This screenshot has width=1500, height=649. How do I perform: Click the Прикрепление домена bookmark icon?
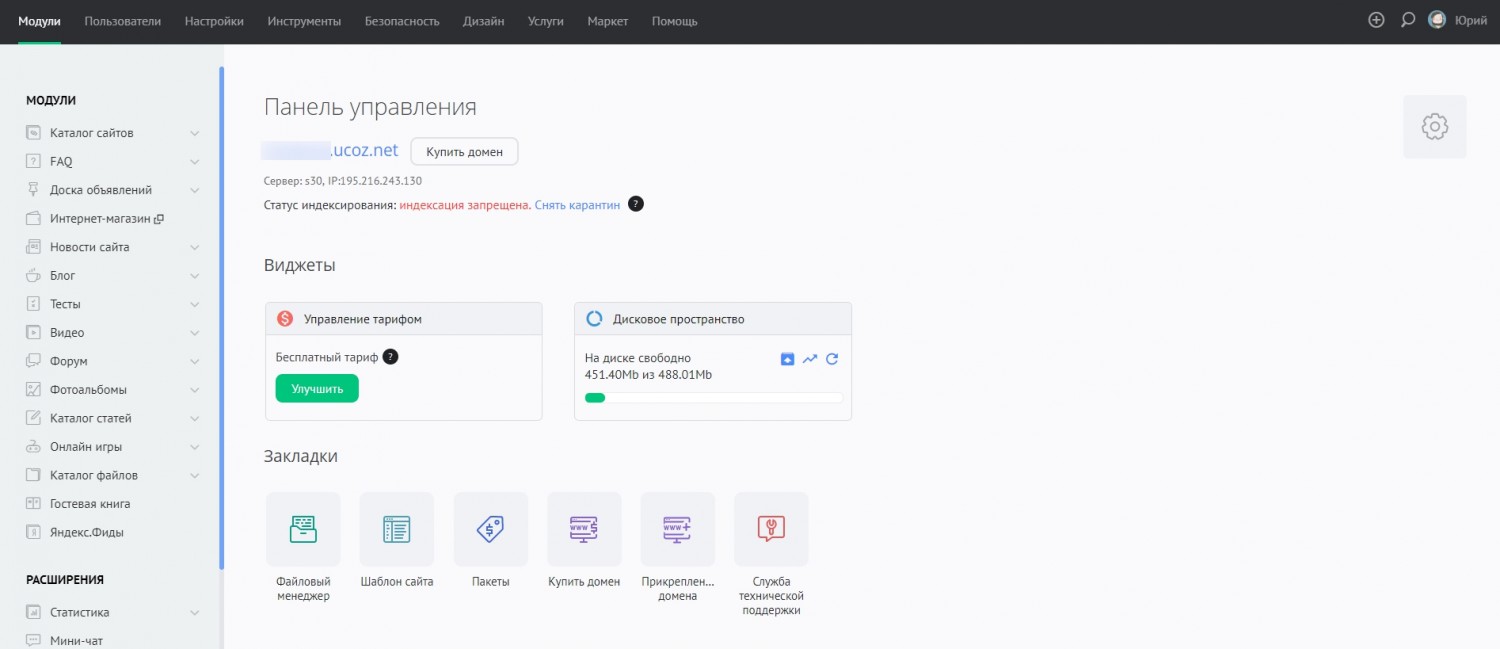[677, 529]
